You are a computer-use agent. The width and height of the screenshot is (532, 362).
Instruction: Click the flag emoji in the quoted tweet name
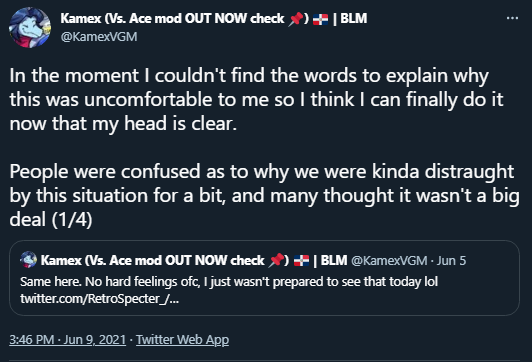point(301,261)
